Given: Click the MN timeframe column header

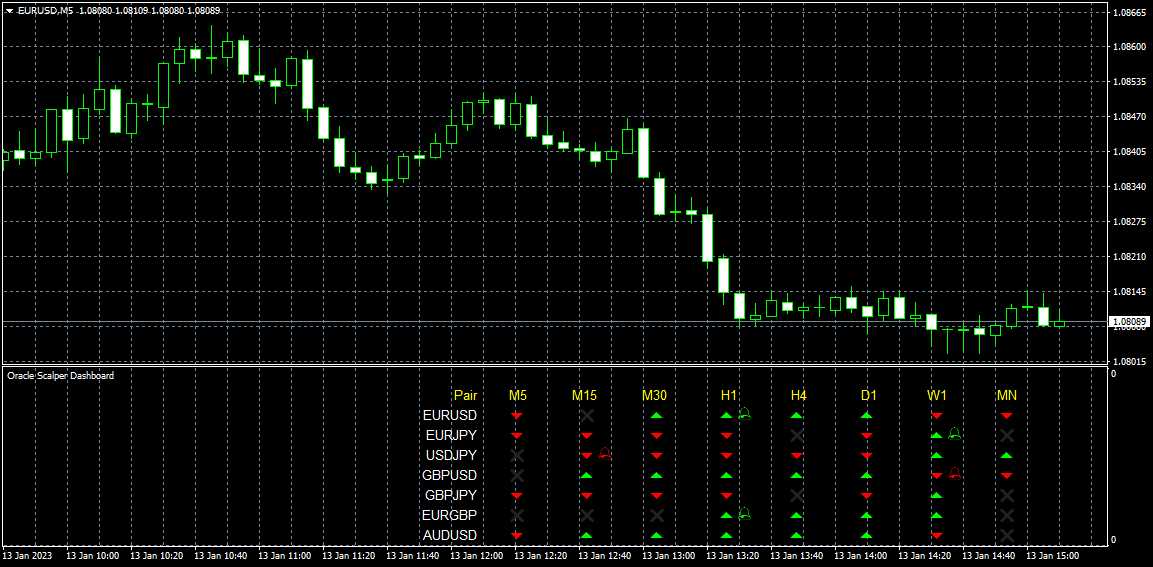Looking at the screenshot, I should pos(1007,396).
